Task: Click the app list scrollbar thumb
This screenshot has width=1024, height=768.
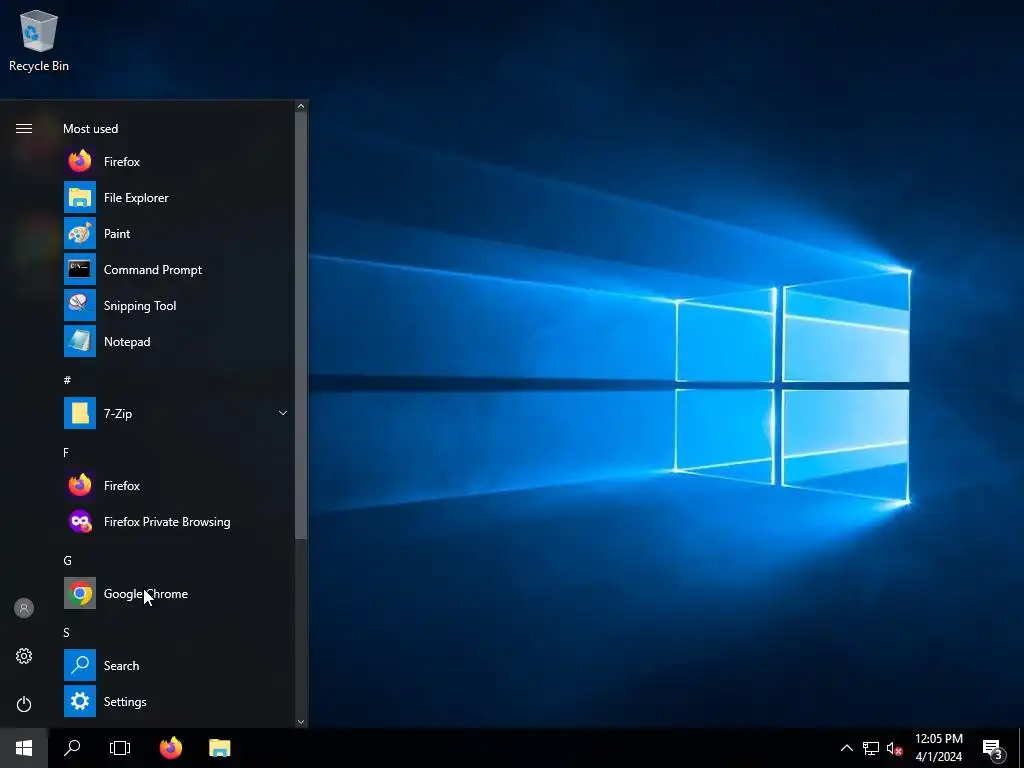Action: 301,325
